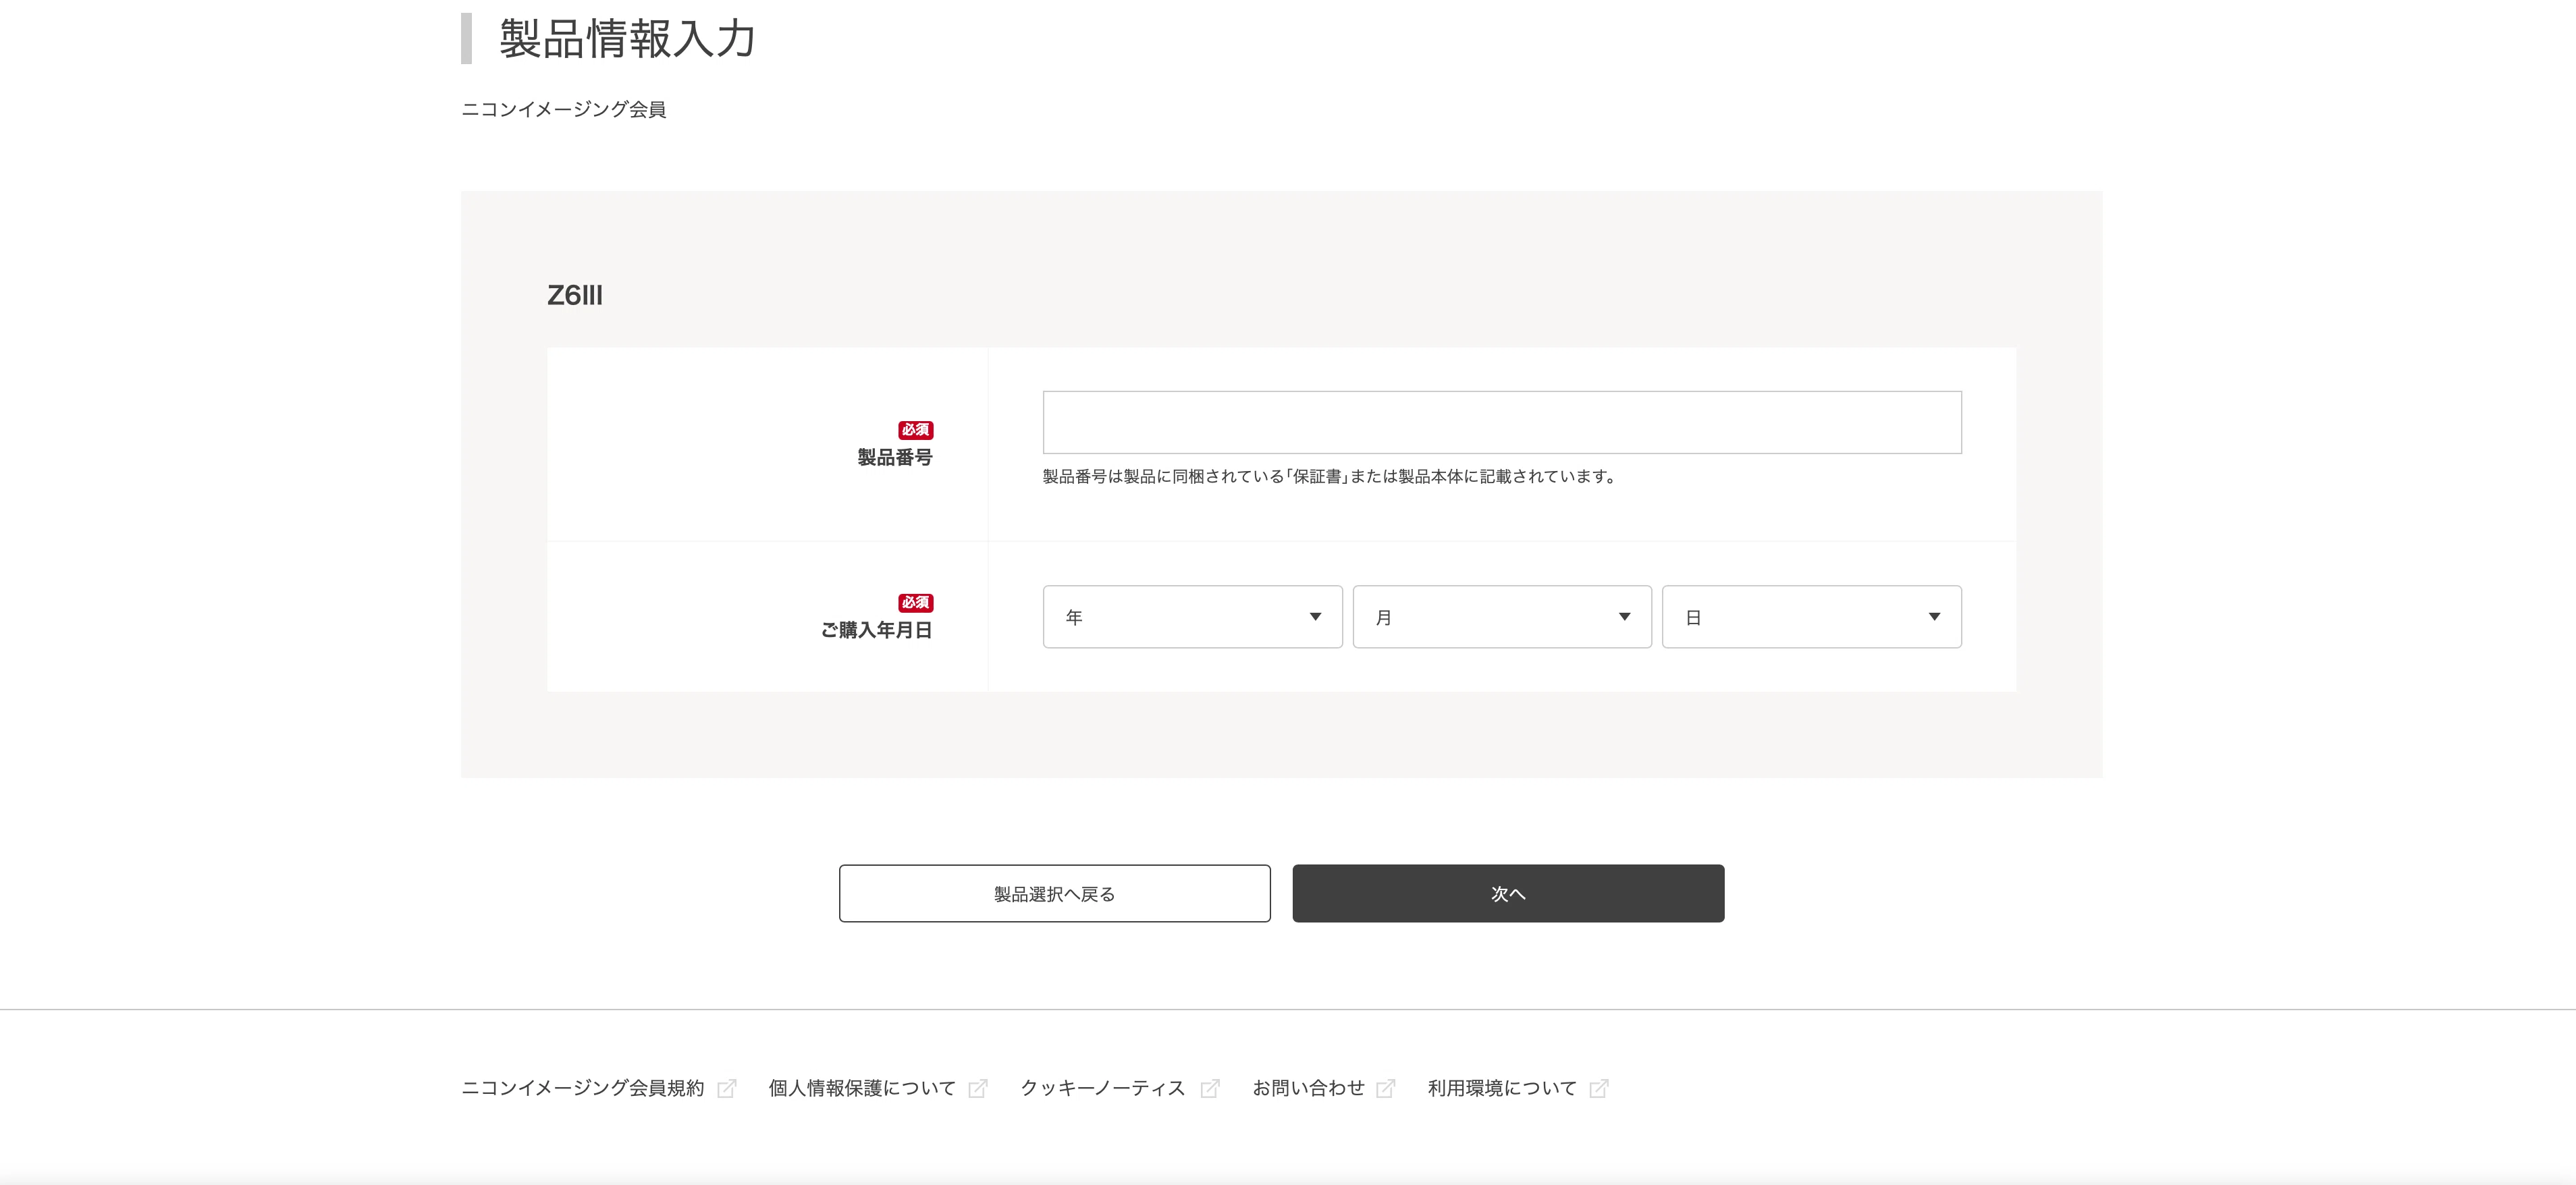Click the serial number hint text about 保証書
The height and width of the screenshot is (1185, 2576).
(x=1330, y=477)
